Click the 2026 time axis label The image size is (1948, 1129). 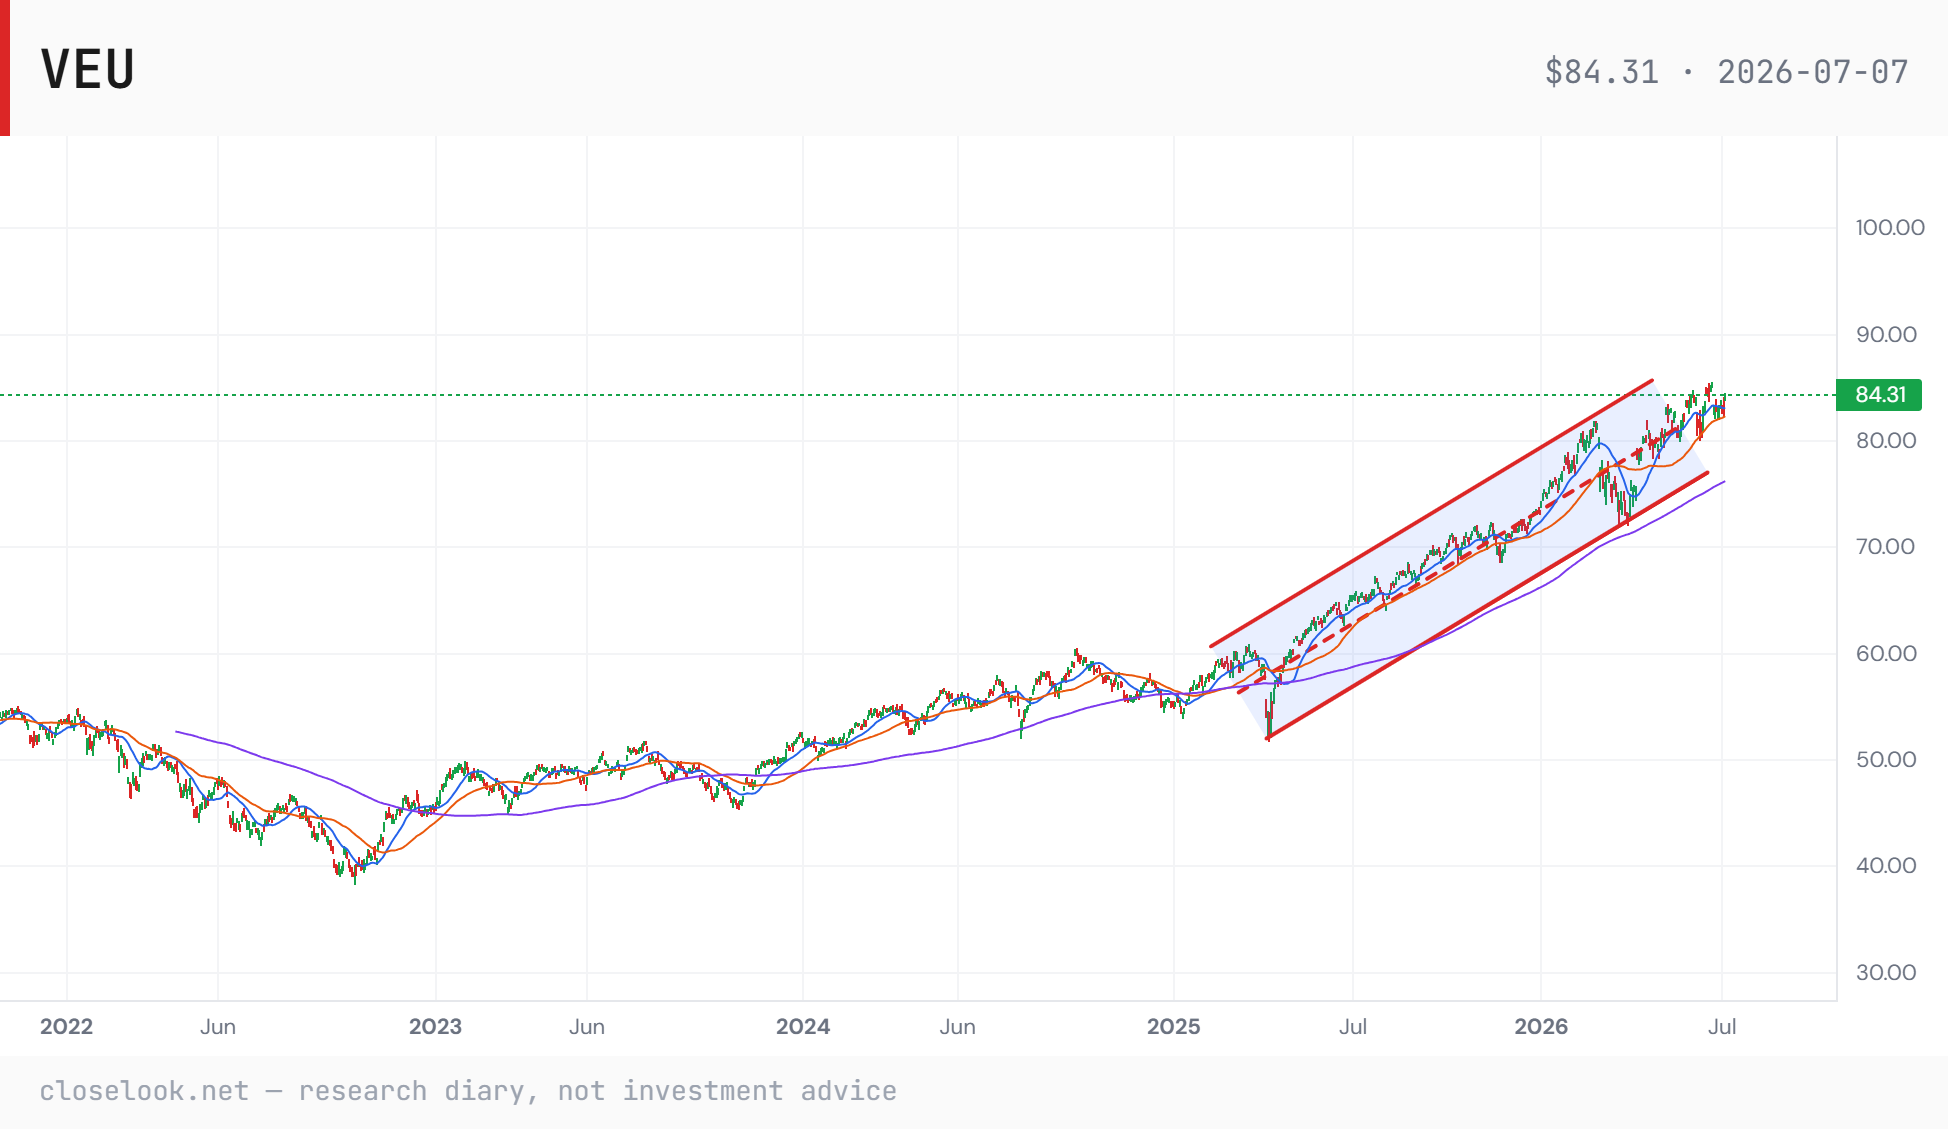[1541, 1026]
